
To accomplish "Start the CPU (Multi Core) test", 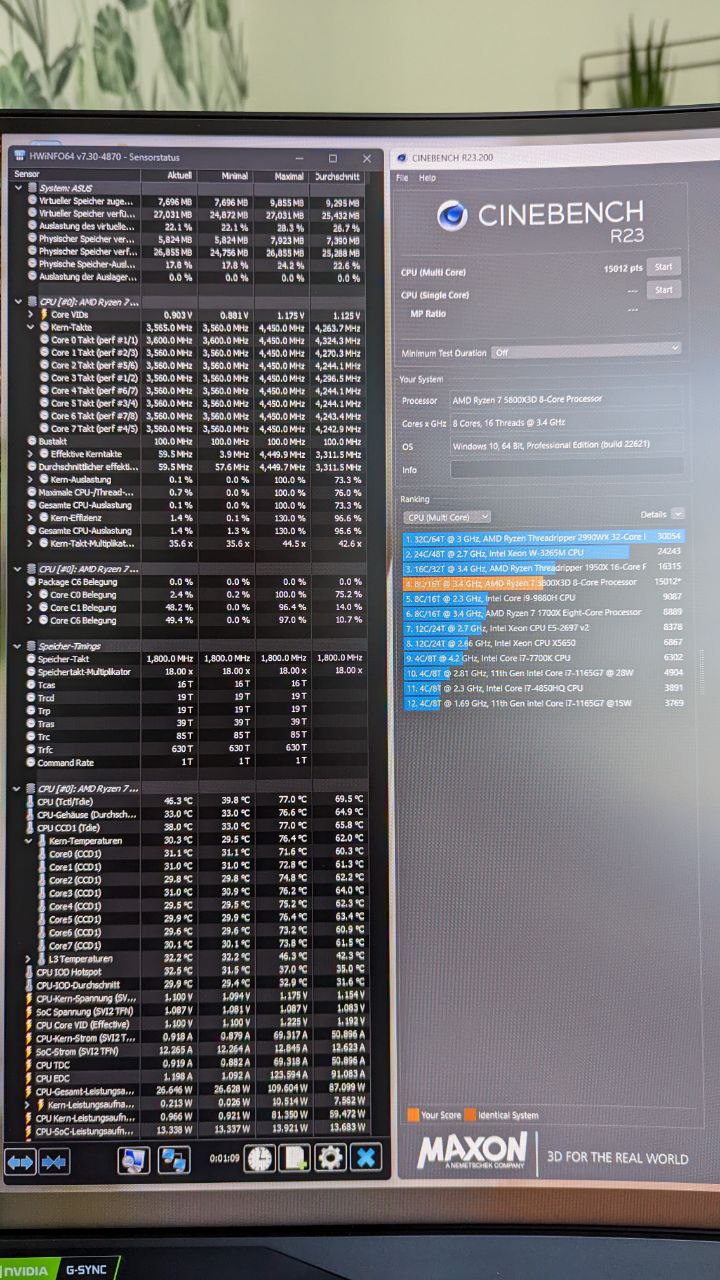I will pyautogui.click(x=664, y=267).
